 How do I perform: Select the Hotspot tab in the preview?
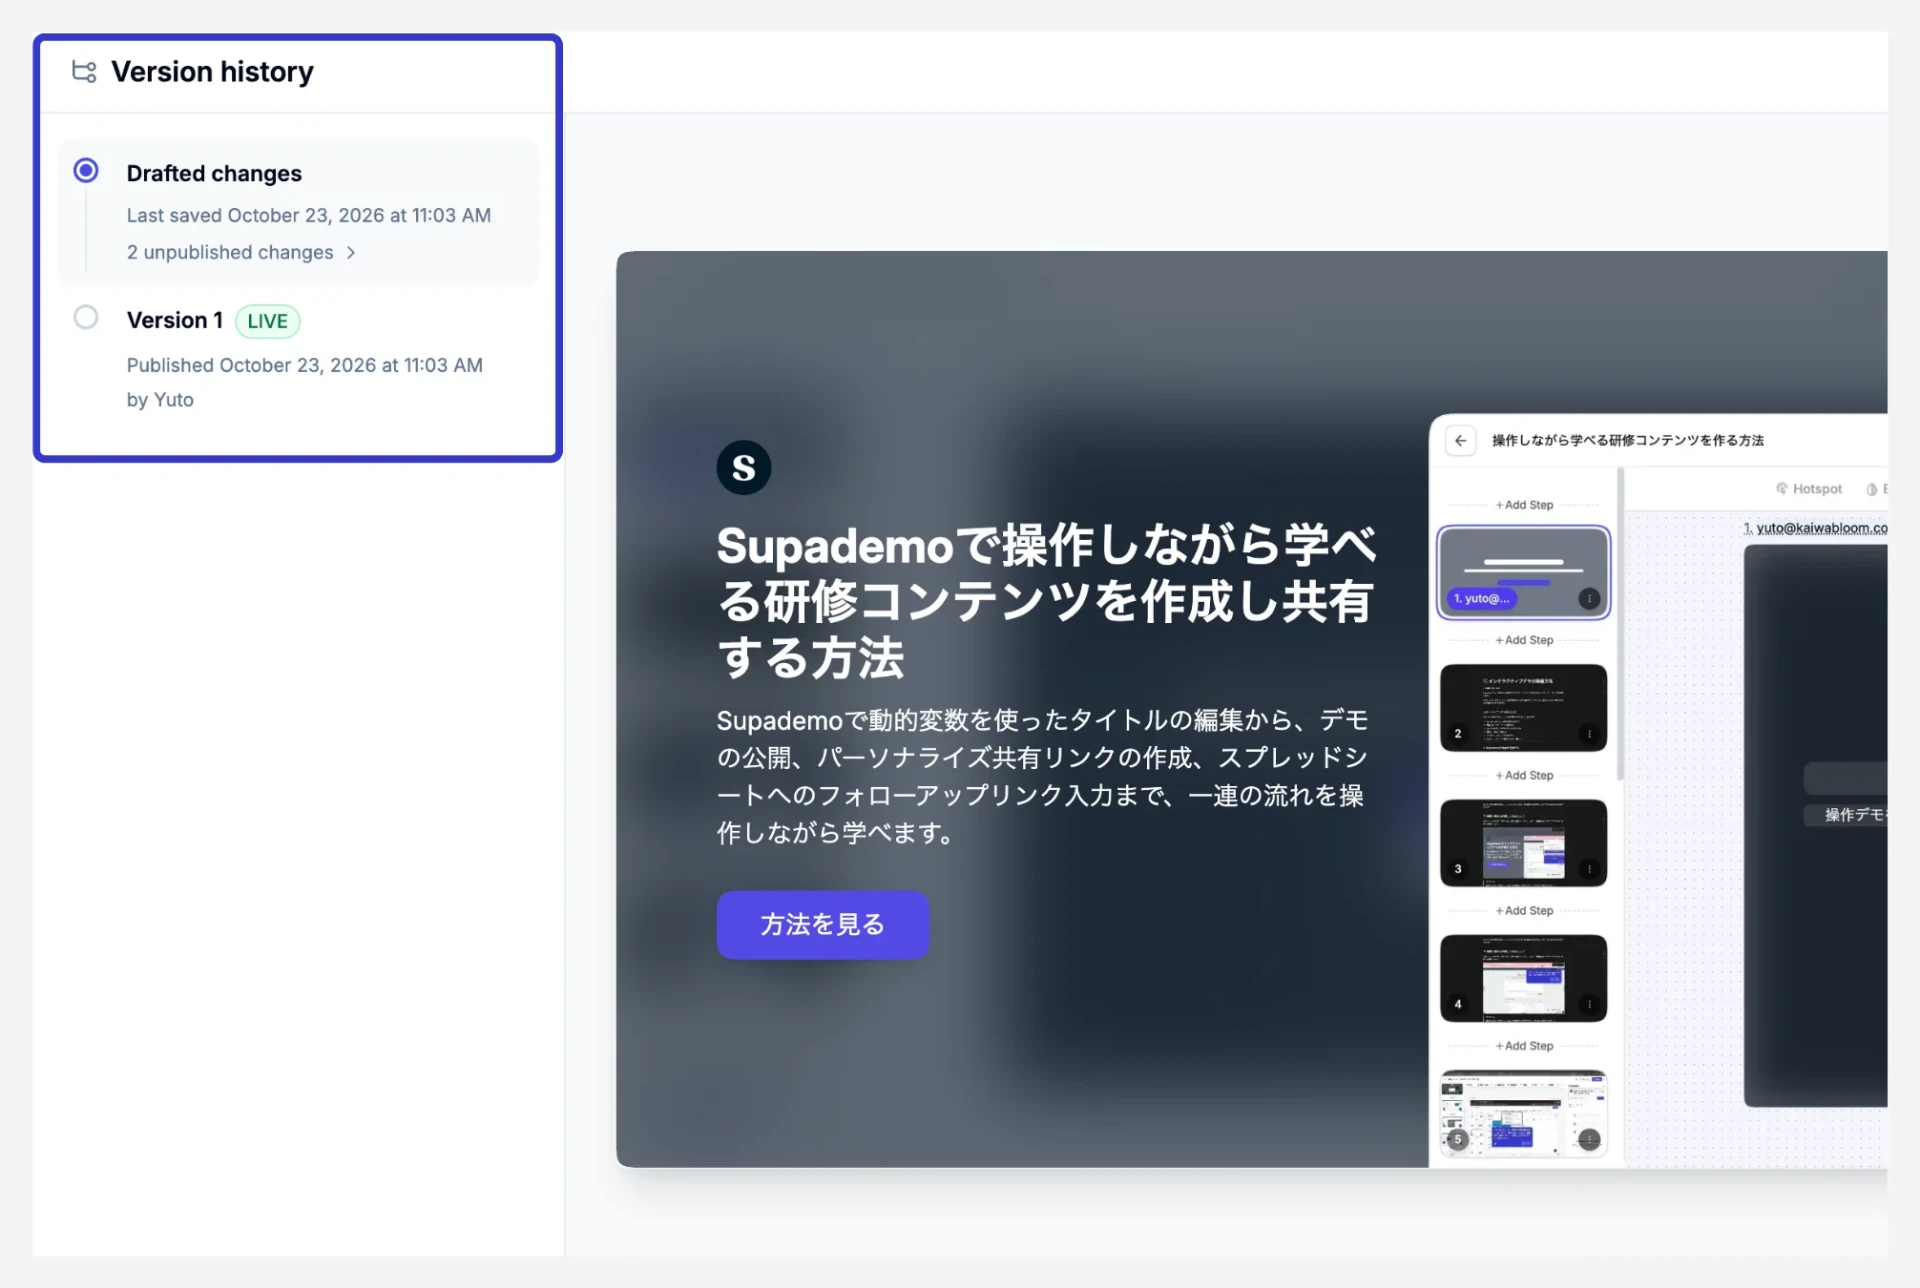(1809, 489)
